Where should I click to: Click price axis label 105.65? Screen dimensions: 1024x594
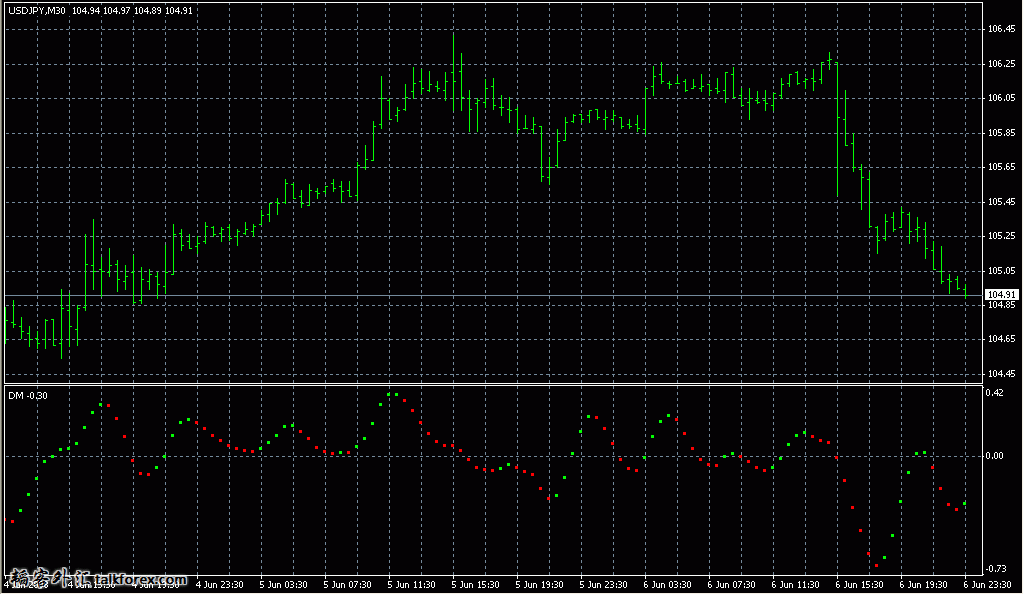[x=1001, y=167]
